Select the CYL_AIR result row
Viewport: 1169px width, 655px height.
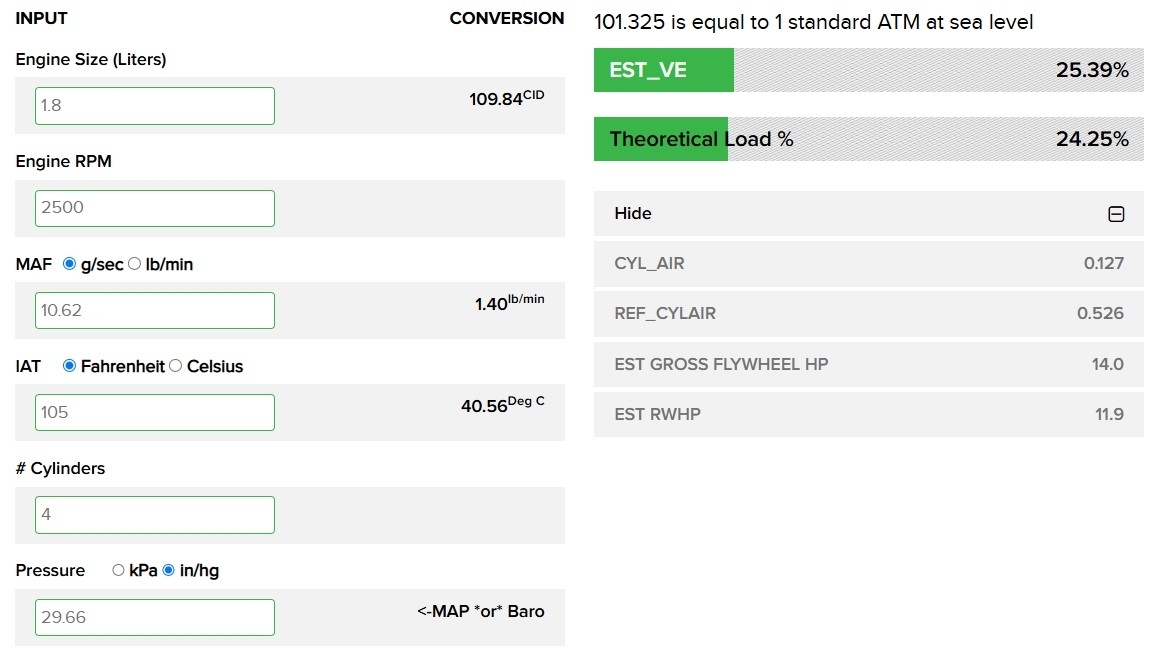click(x=868, y=264)
